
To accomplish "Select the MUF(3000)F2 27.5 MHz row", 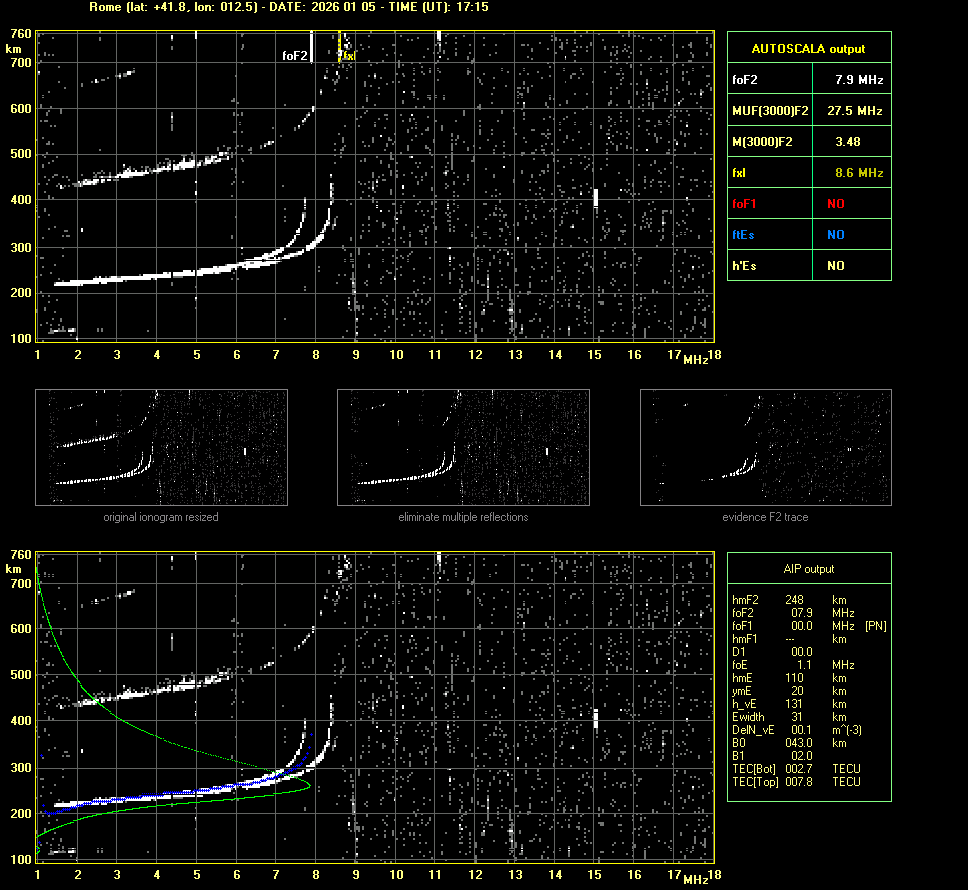I will click(808, 110).
